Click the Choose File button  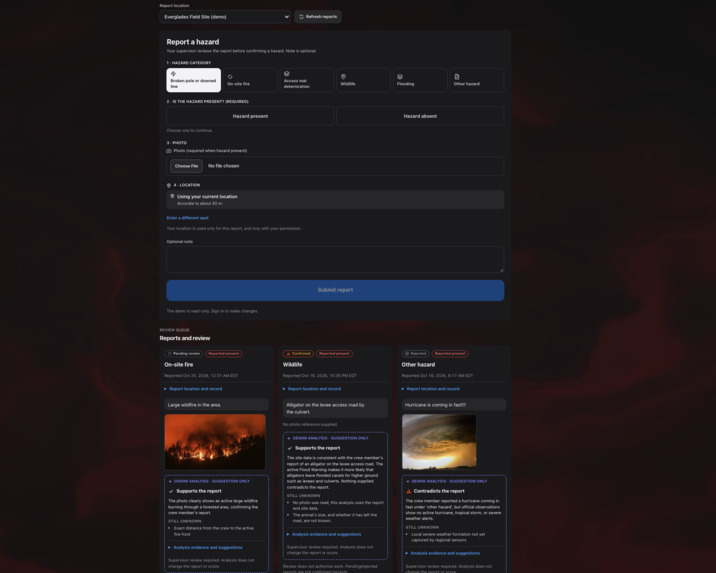186,166
